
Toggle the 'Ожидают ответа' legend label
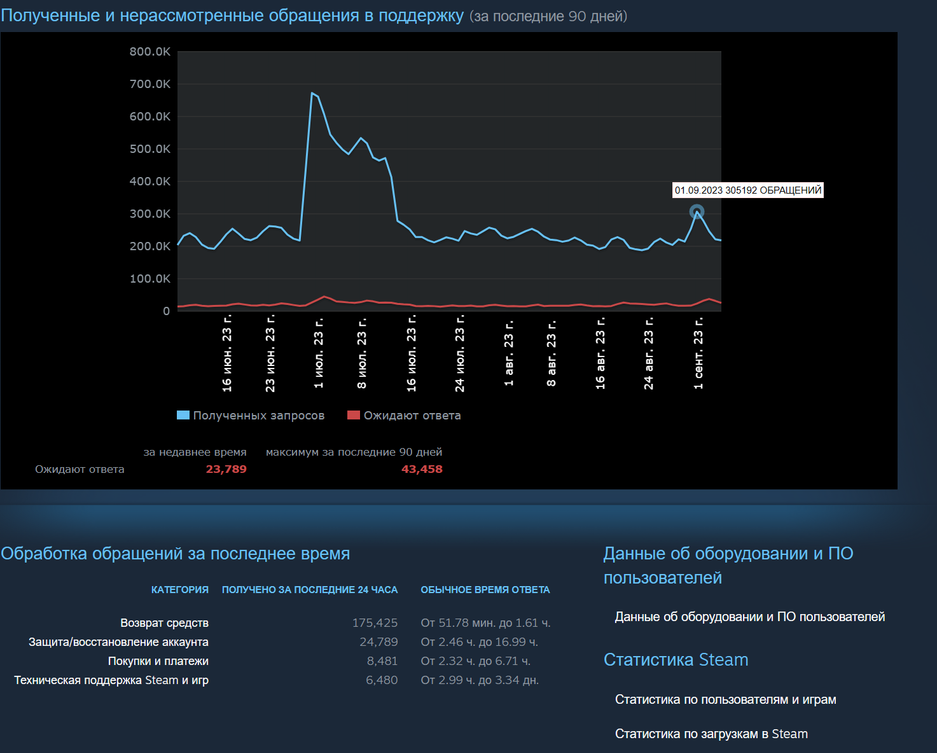412,415
